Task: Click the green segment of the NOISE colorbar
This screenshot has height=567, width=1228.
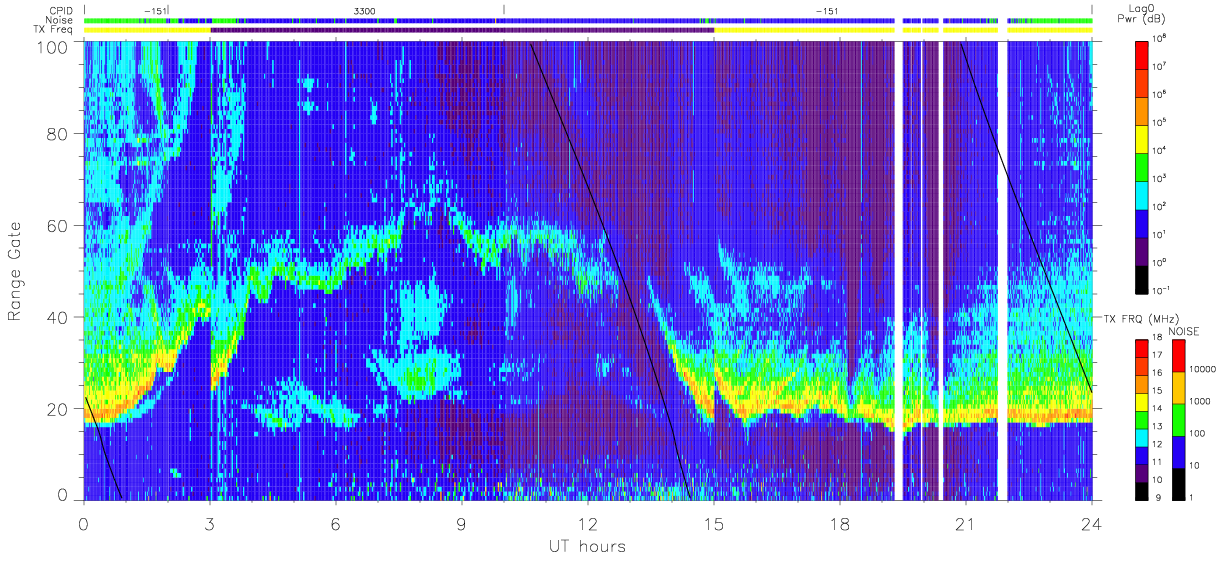Action: click(1179, 419)
